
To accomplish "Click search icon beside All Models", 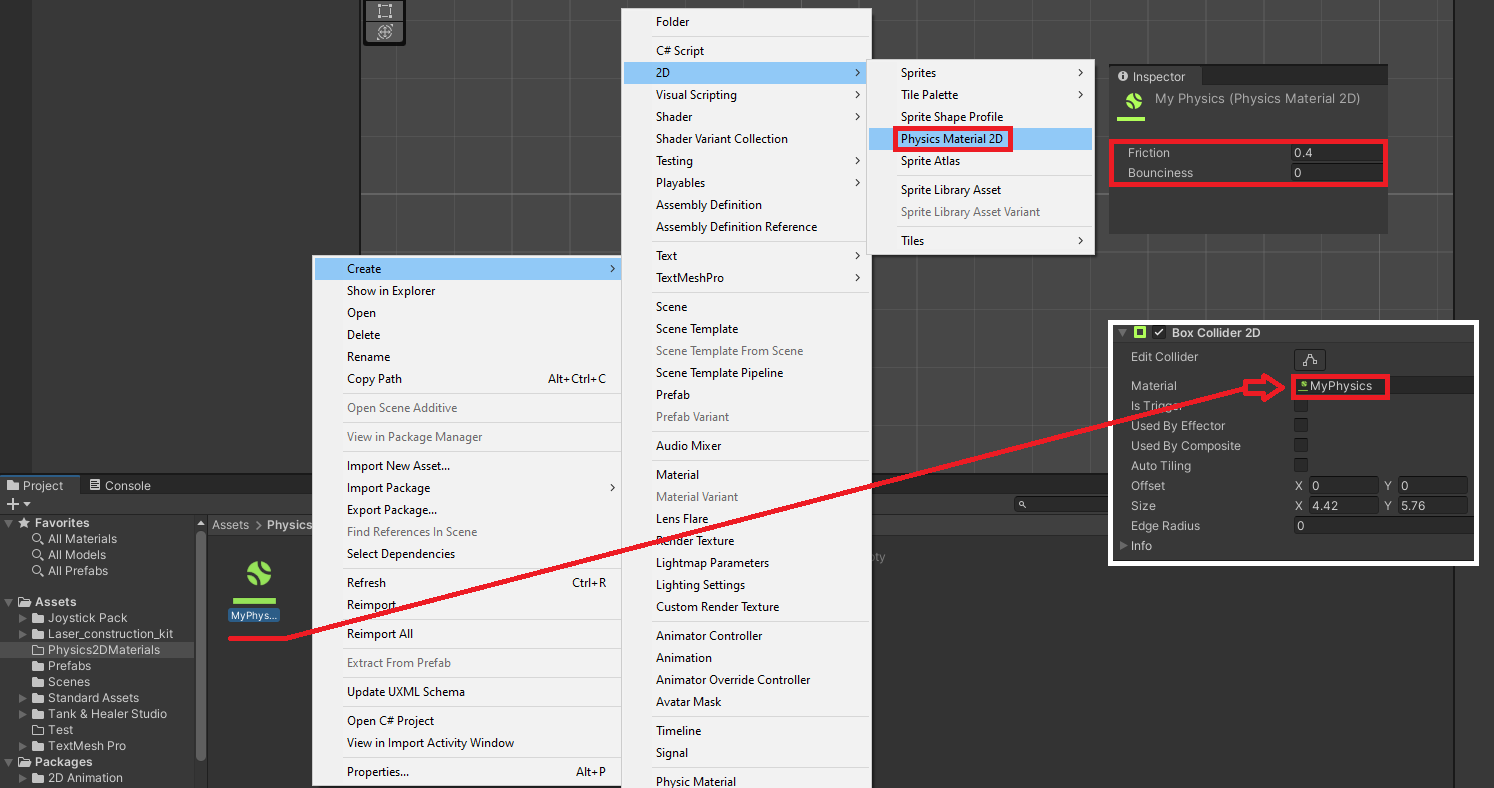I will 38,555.
